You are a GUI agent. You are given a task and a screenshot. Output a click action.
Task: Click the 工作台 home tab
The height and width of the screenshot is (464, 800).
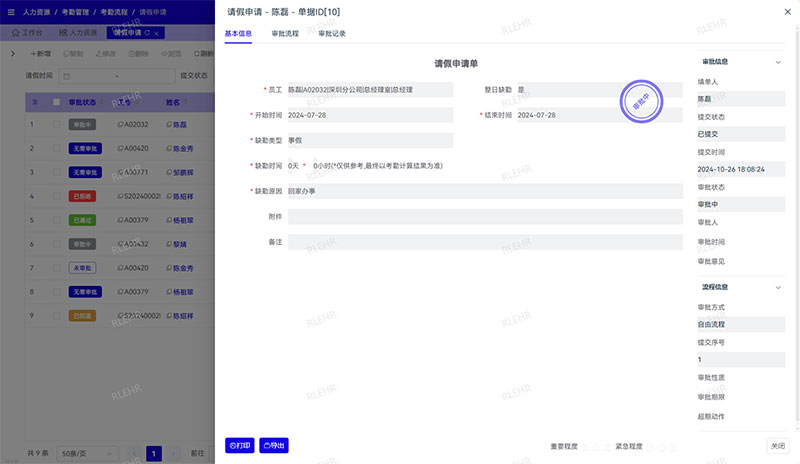coord(27,33)
